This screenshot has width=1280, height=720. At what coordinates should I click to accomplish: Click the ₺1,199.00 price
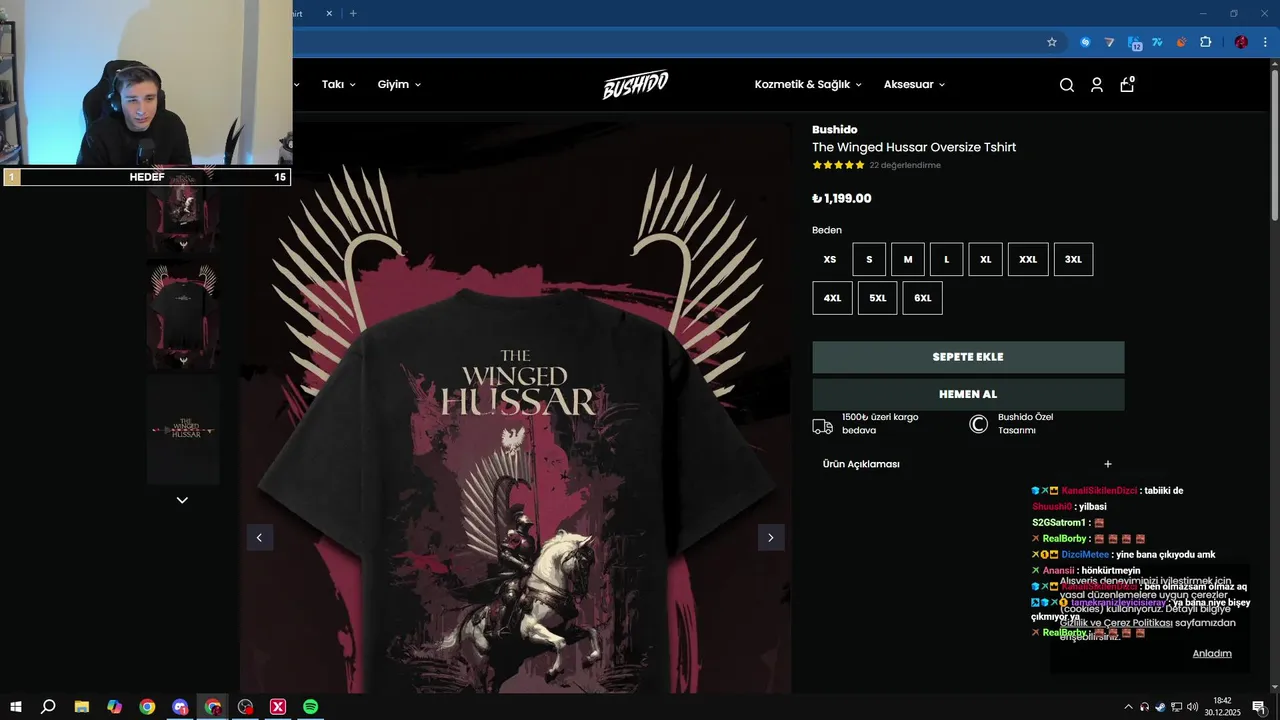coord(842,198)
